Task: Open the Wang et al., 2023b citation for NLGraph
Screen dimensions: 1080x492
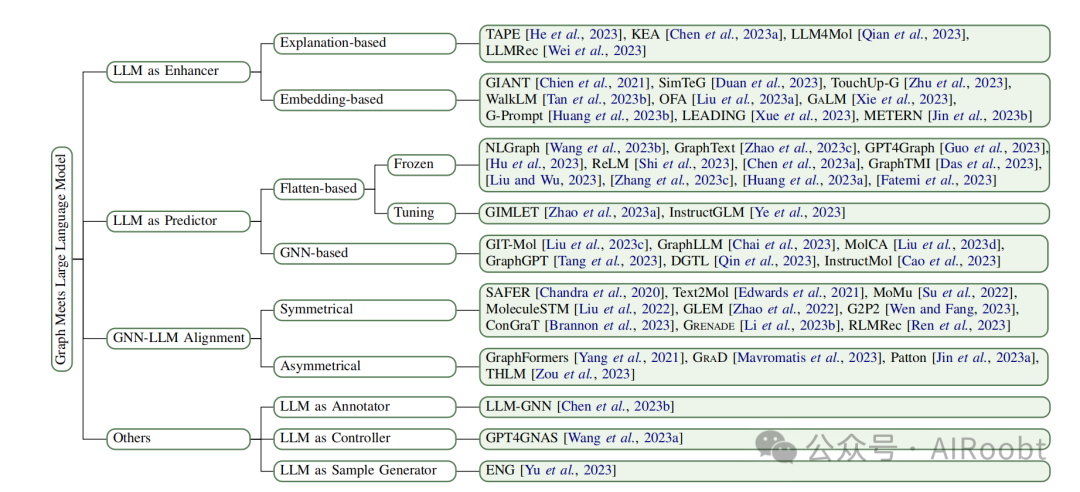Action: pyautogui.click(x=605, y=148)
